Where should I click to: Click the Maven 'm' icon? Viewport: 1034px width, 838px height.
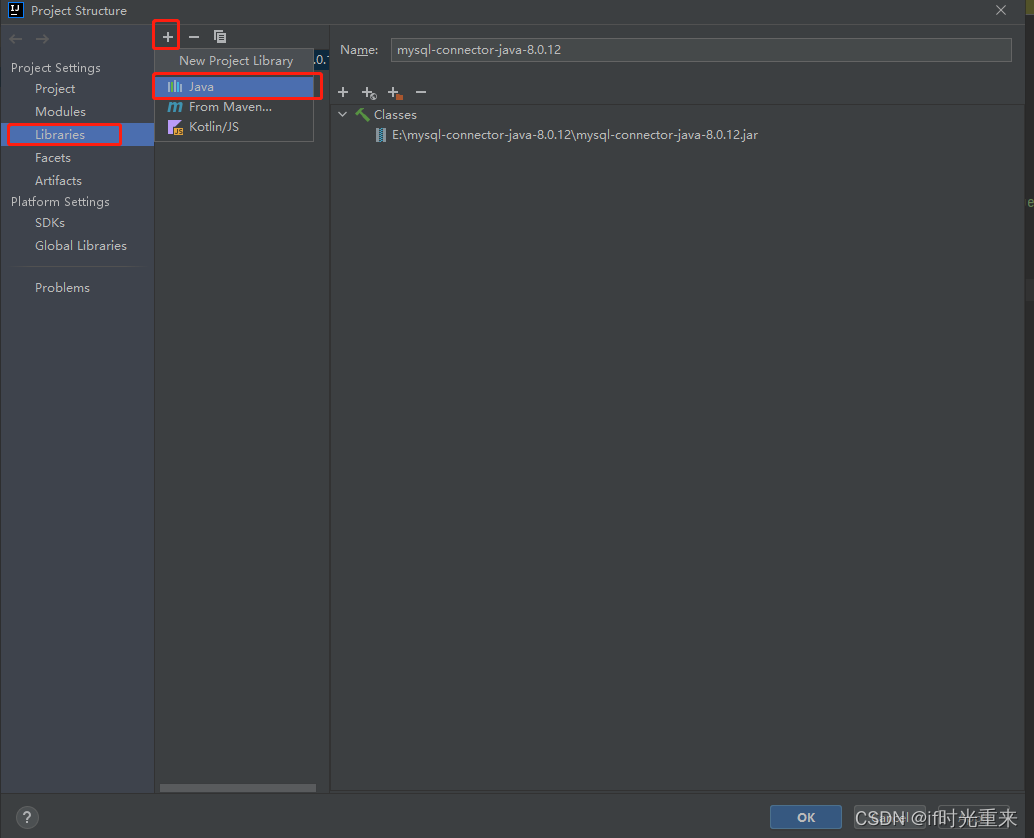point(175,107)
